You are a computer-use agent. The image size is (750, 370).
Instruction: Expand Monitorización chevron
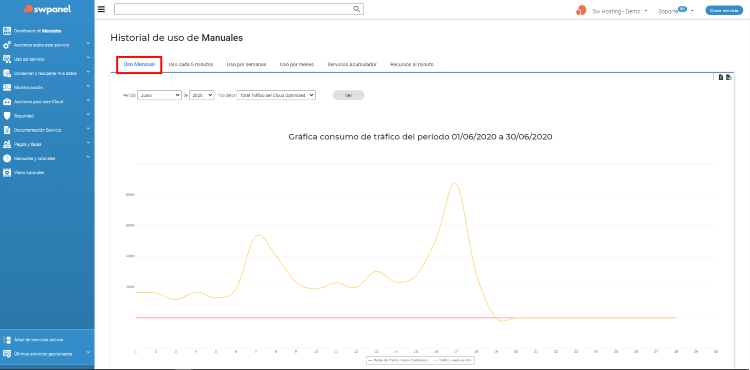[x=88, y=86]
